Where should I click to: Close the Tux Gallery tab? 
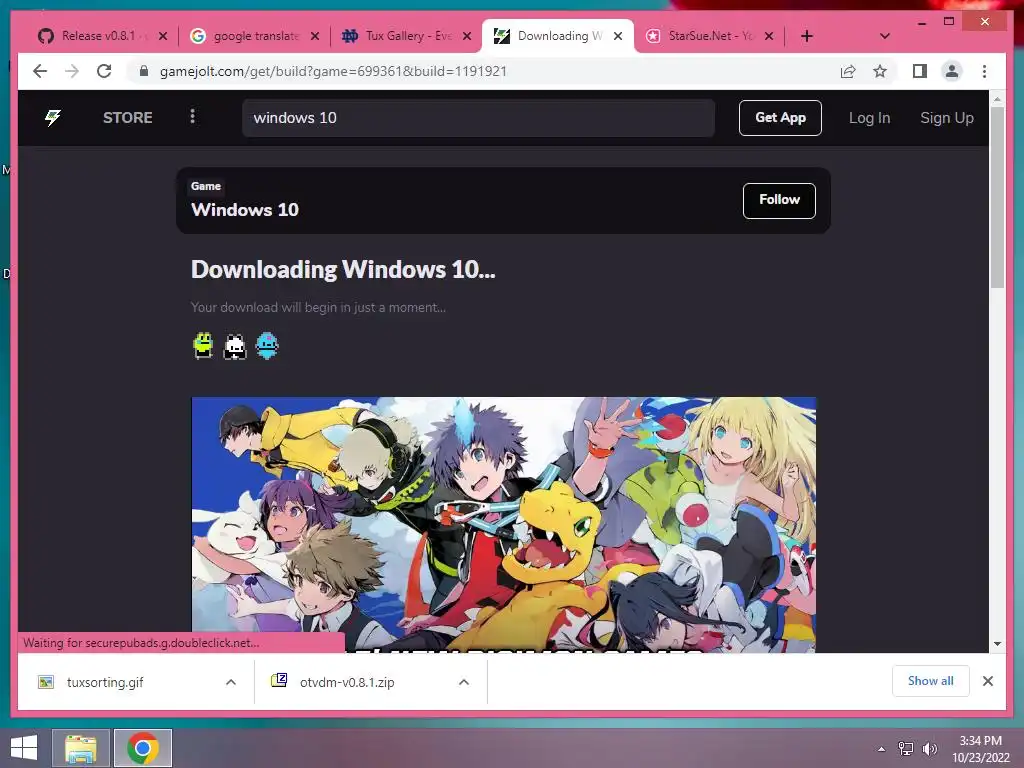(x=466, y=36)
